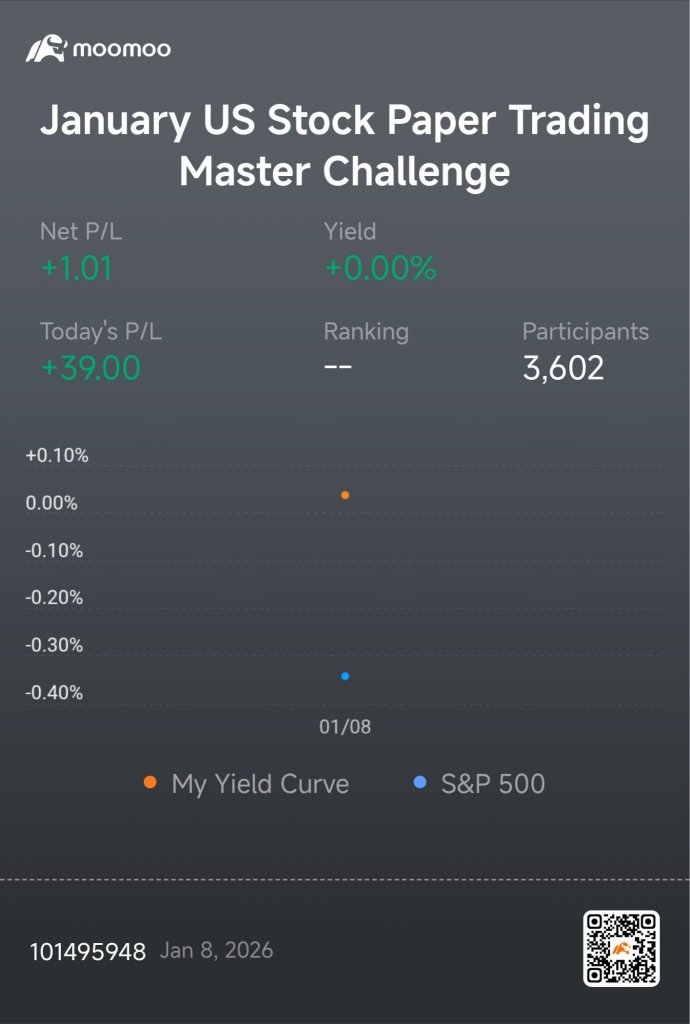Click the moomoo bull logo icon
The width and height of the screenshot is (690, 1024).
coord(46,48)
